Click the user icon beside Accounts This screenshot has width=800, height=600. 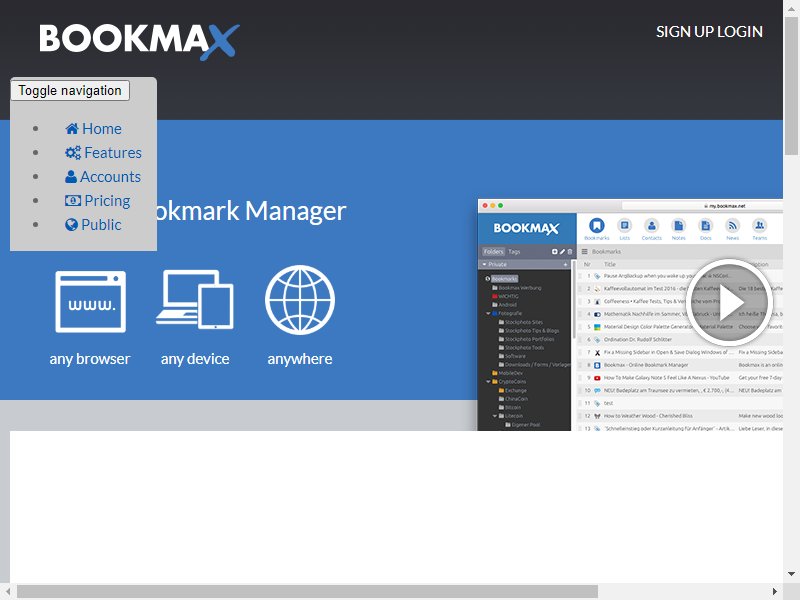point(71,177)
